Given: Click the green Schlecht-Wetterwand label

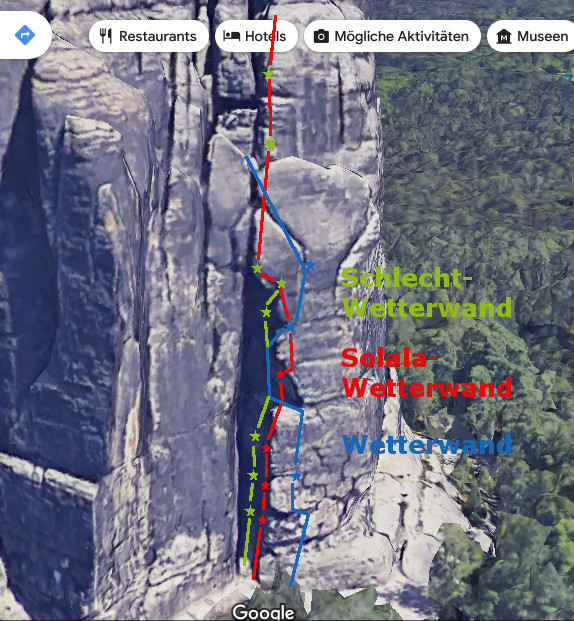Looking at the screenshot, I should point(427,293).
